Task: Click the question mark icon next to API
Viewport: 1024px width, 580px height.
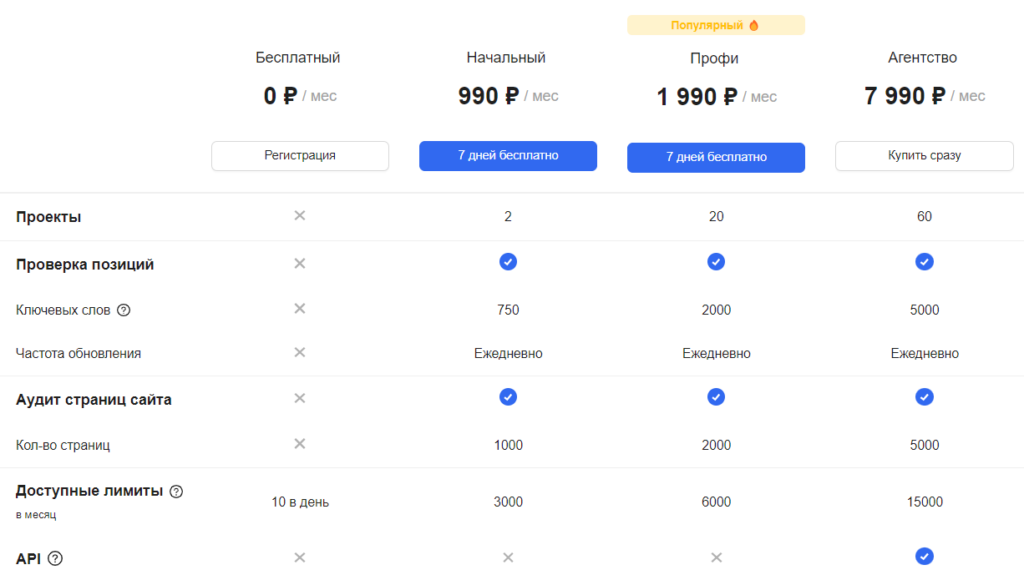Action: tap(56, 558)
